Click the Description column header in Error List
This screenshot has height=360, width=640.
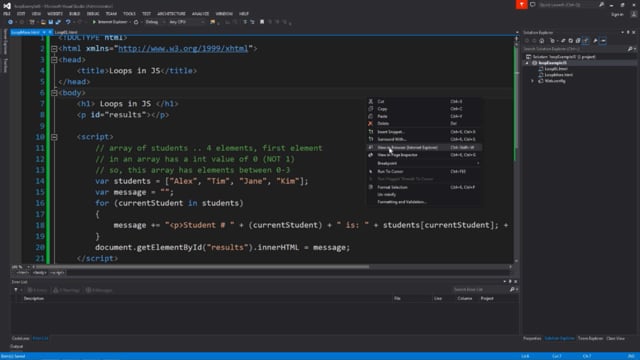34,298
